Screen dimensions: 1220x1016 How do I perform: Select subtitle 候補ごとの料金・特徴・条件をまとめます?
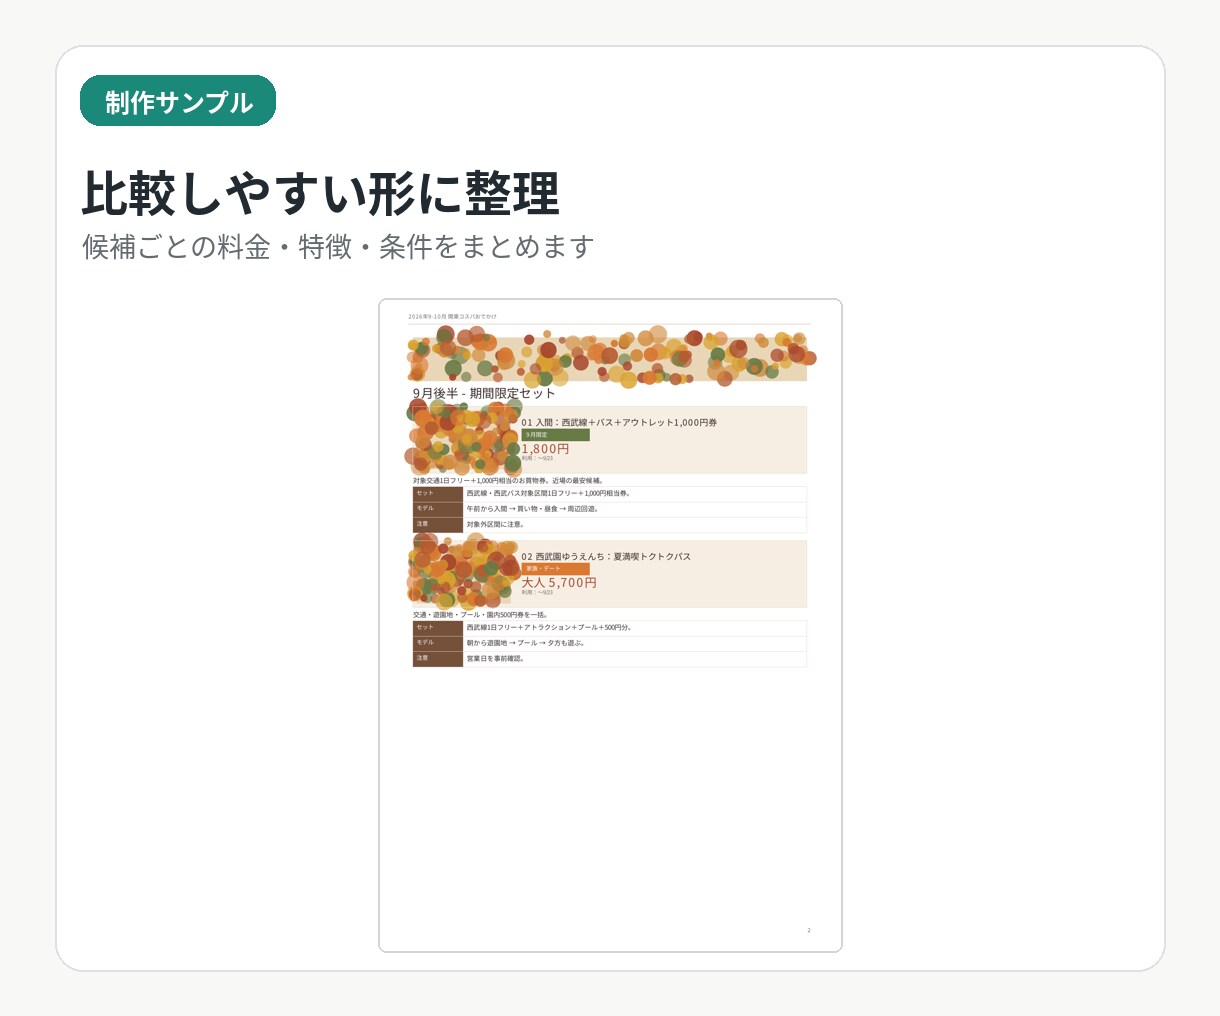click(338, 247)
